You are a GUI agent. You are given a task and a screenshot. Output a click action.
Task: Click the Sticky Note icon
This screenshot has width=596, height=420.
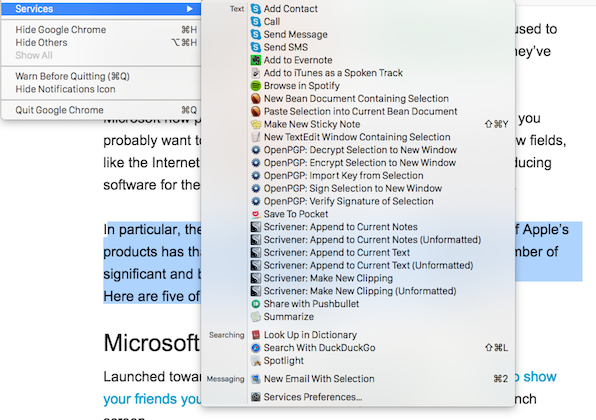256,124
